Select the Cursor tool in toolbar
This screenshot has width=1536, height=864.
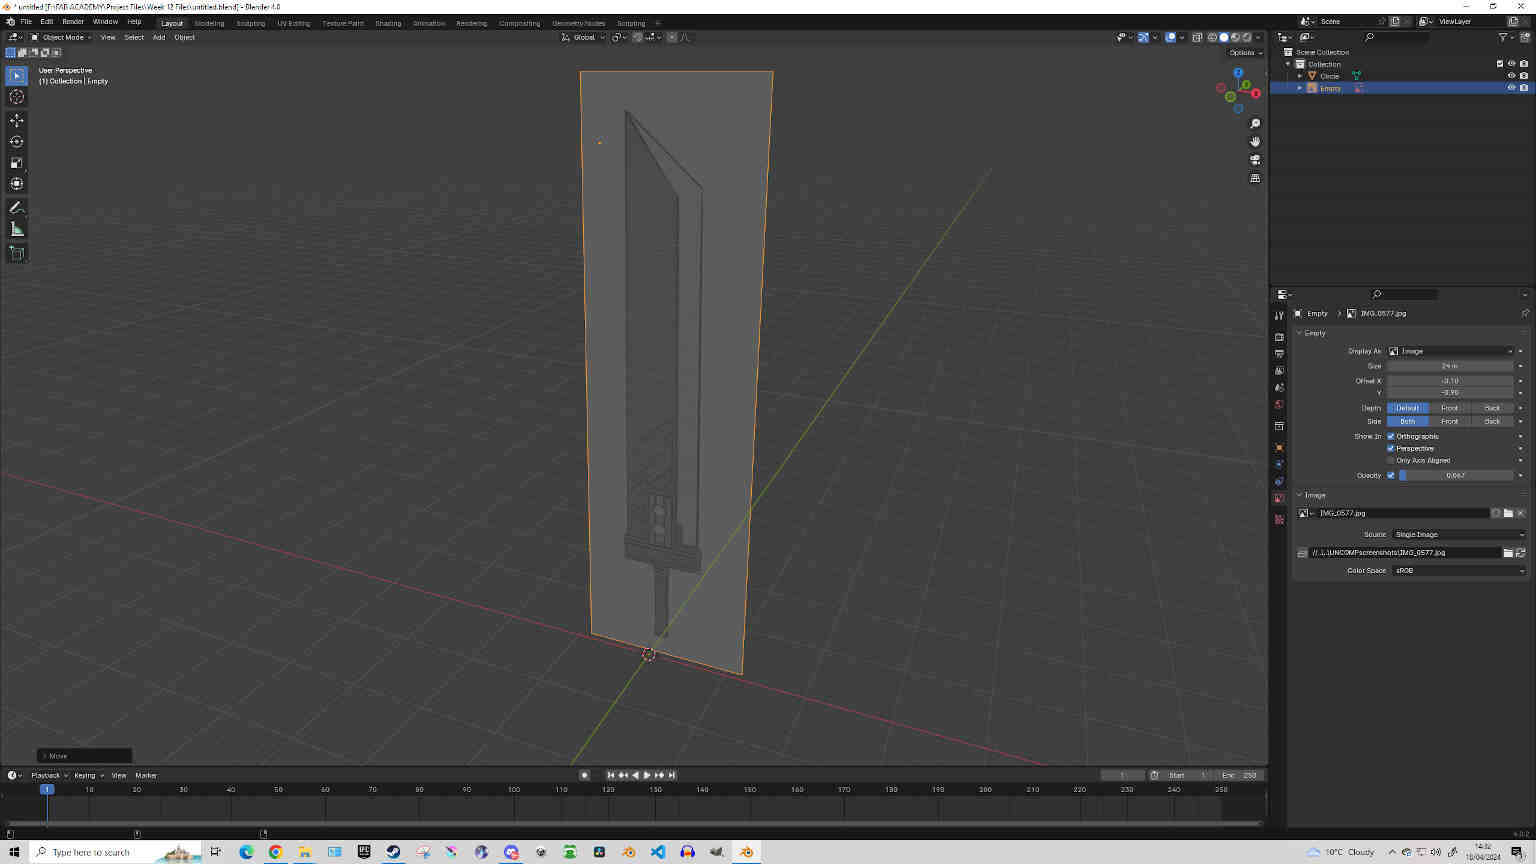click(17, 97)
